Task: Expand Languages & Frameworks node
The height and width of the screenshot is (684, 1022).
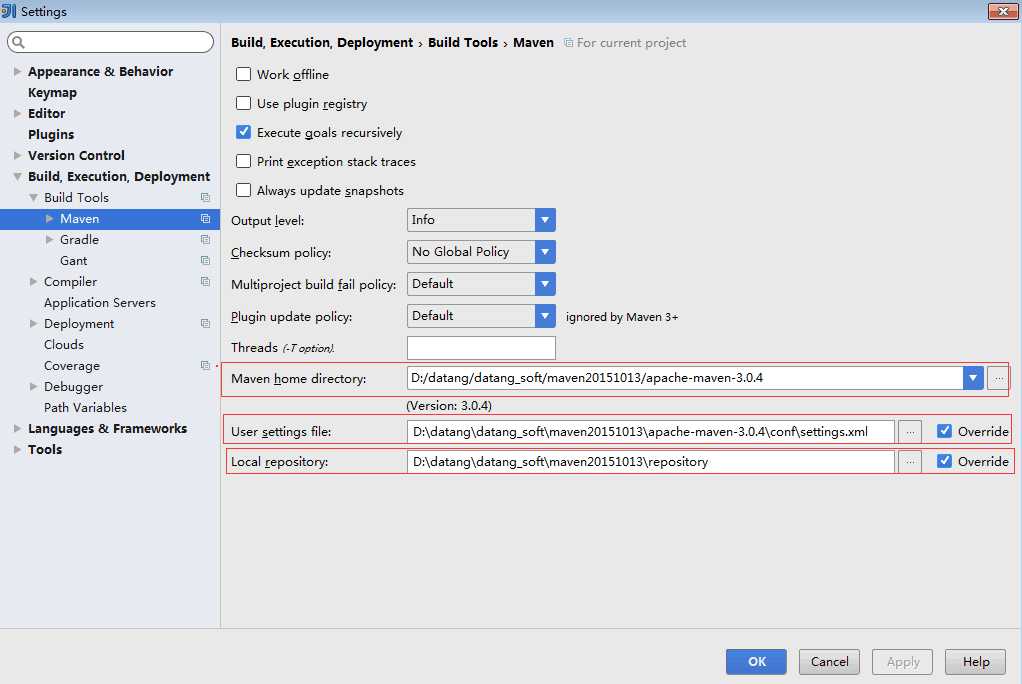Action: click(x=18, y=428)
